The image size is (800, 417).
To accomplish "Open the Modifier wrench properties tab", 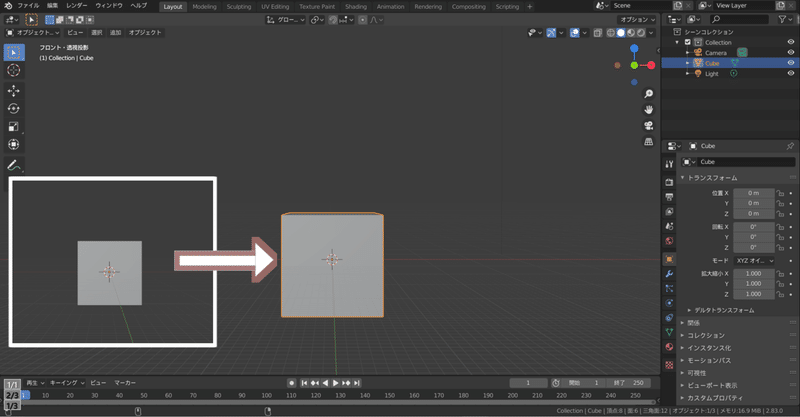I will point(669,274).
